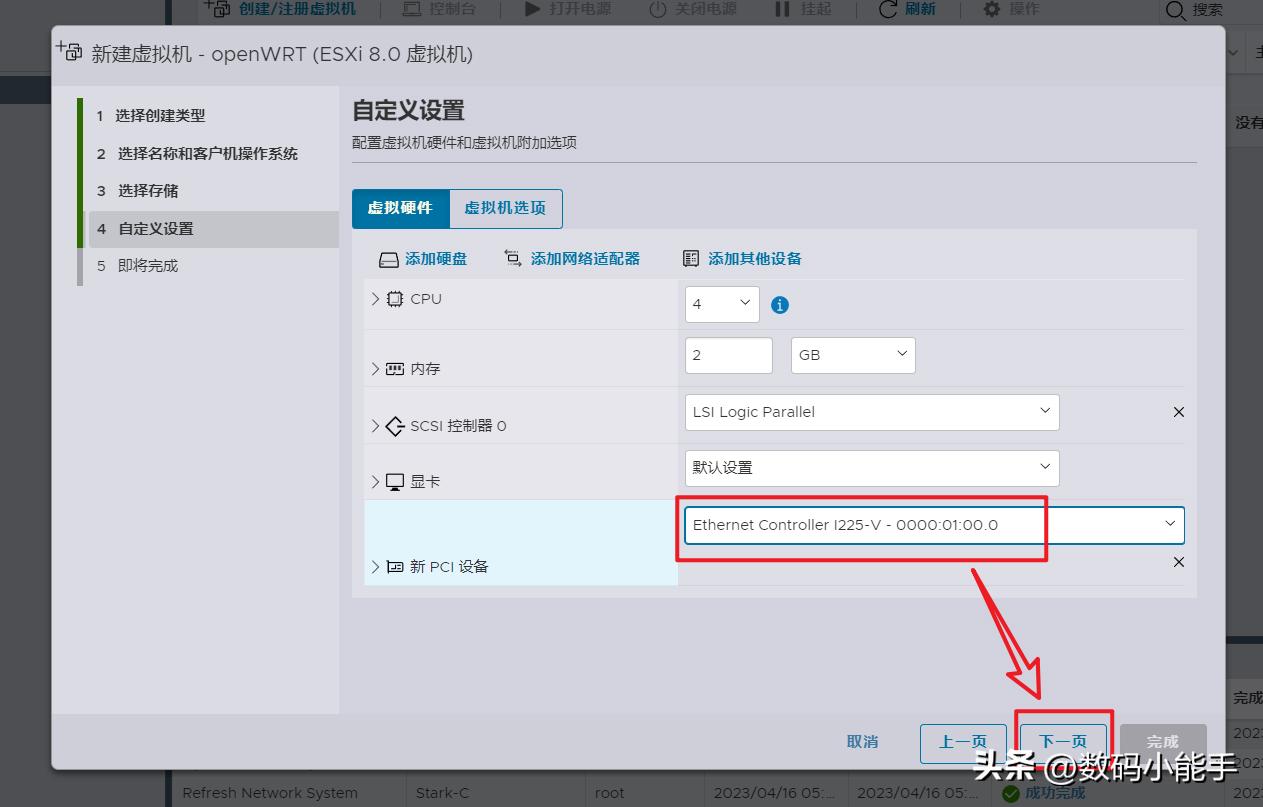Expand the new PCI device row

click(376, 567)
